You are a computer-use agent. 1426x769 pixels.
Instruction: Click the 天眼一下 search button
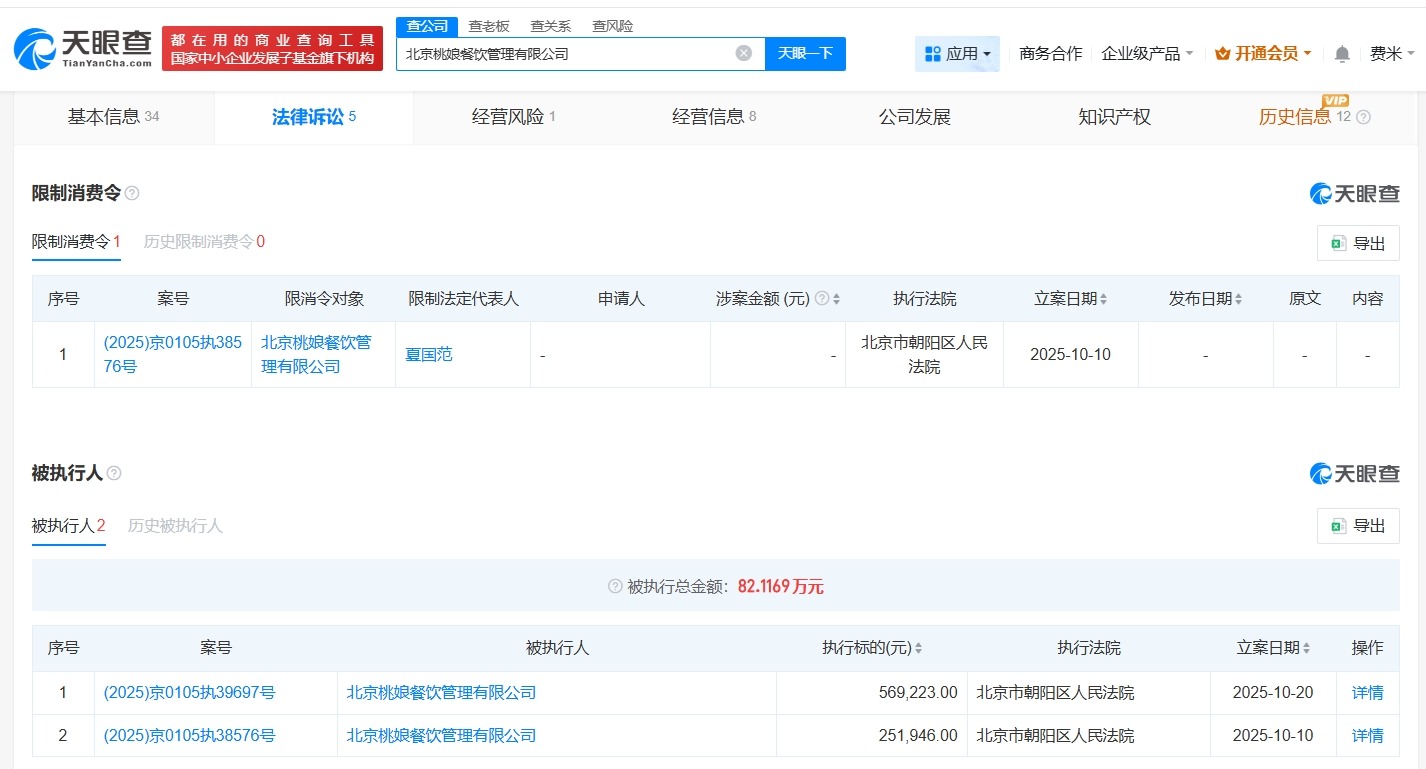click(x=805, y=54)
